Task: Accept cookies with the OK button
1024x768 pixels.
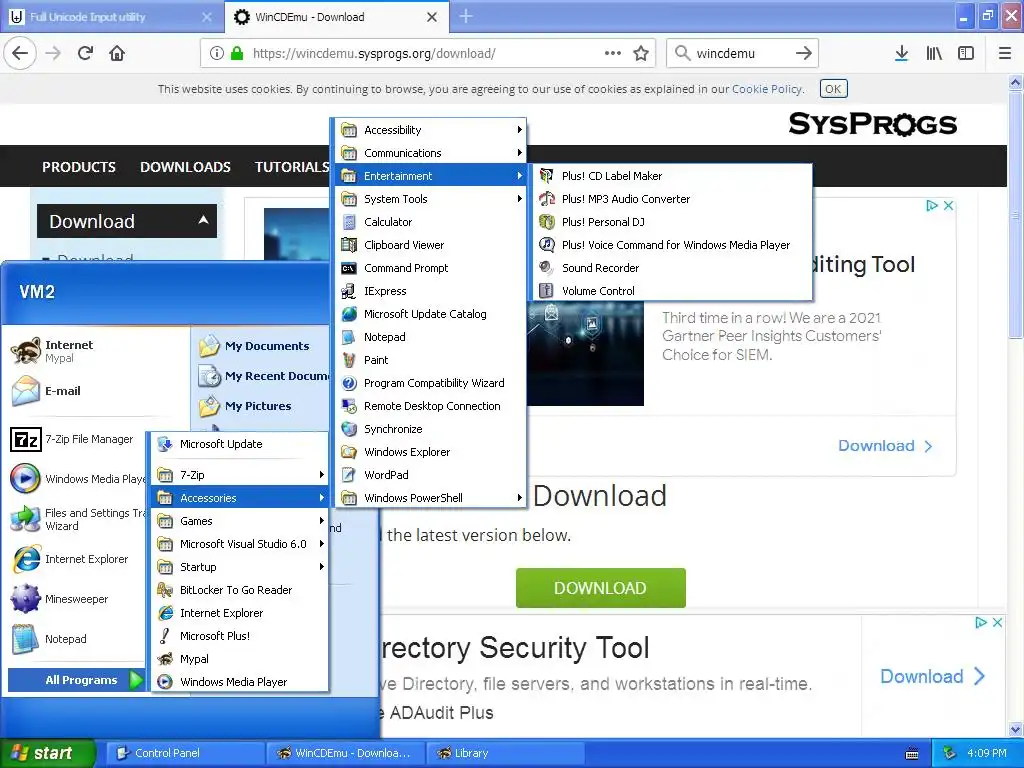Action: click(833, 89)
